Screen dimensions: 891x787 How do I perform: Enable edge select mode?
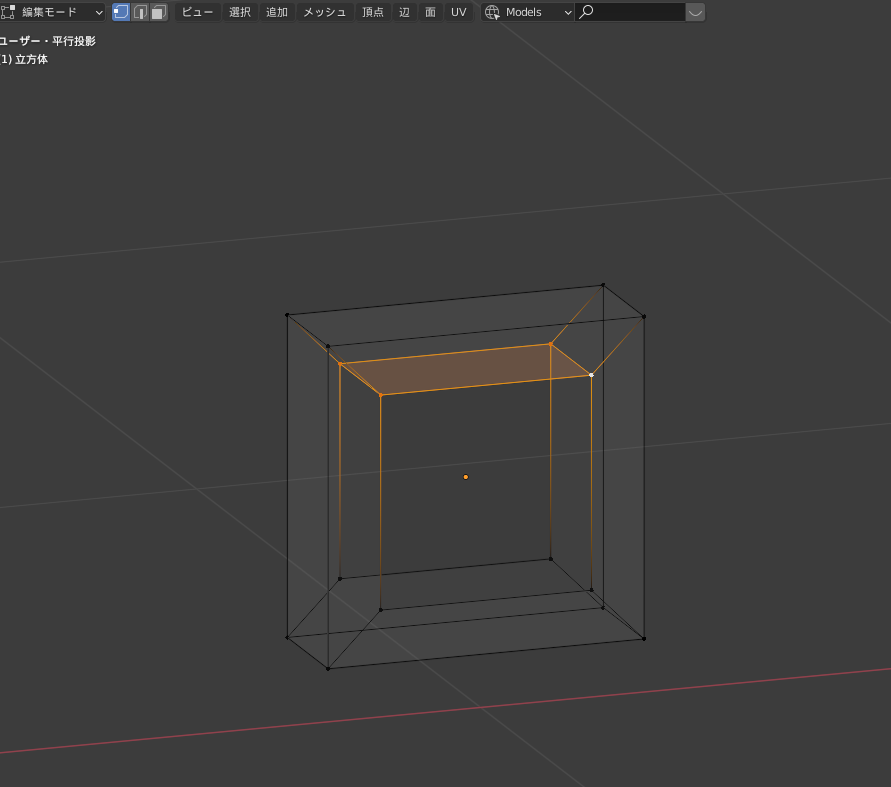click(x=140, y=12)
